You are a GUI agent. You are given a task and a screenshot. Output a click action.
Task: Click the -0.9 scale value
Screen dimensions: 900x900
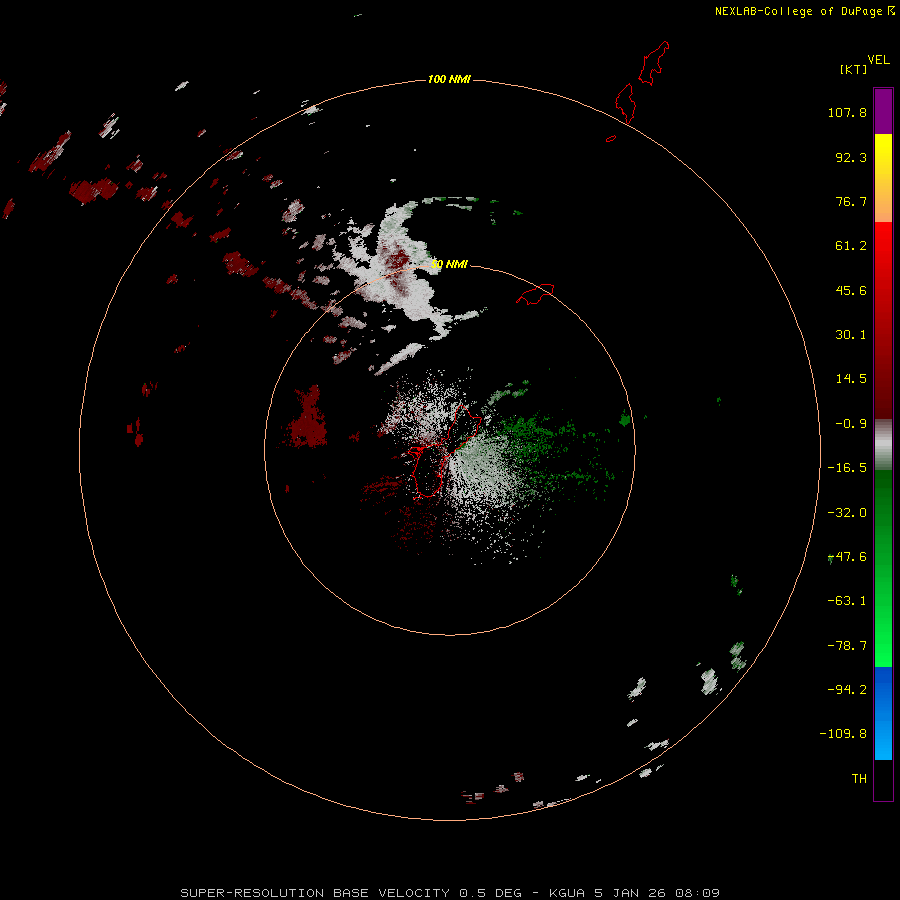pos(851,424)
